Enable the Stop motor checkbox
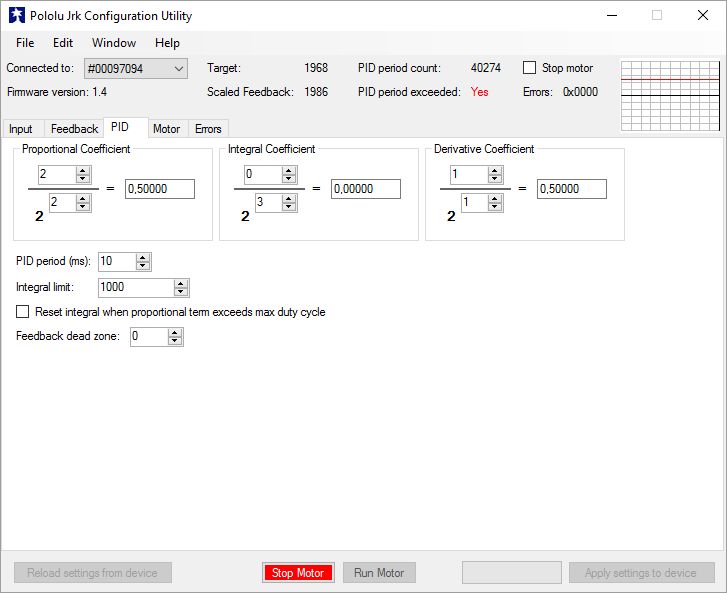 coord(529,68)
